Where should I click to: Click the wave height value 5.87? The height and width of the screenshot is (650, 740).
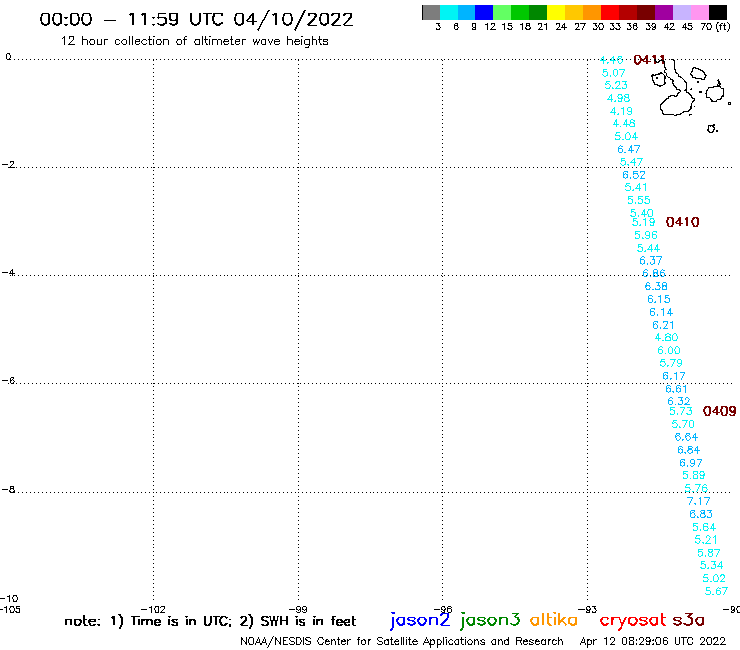click(x=709, y=553)
